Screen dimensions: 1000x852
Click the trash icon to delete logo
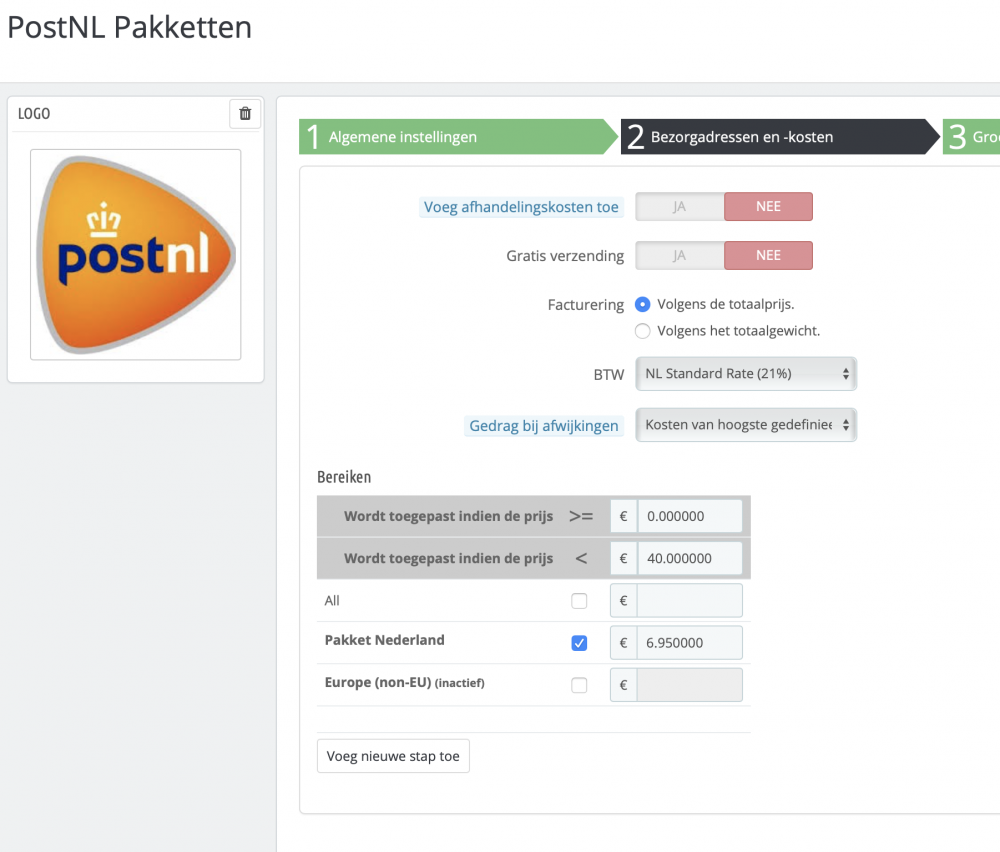click(x=245, y=114)
